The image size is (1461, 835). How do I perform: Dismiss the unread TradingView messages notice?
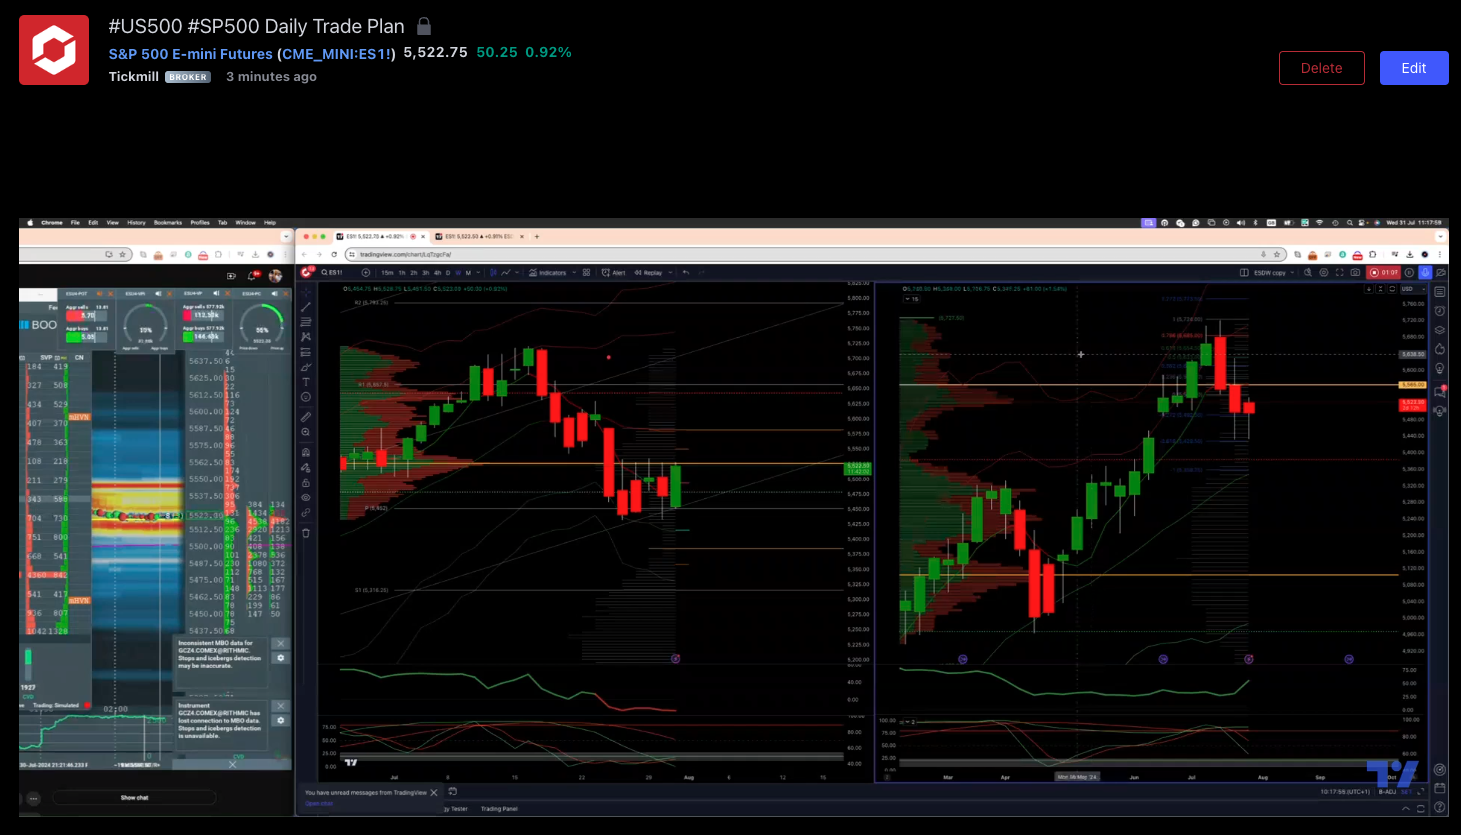point(433,792)
